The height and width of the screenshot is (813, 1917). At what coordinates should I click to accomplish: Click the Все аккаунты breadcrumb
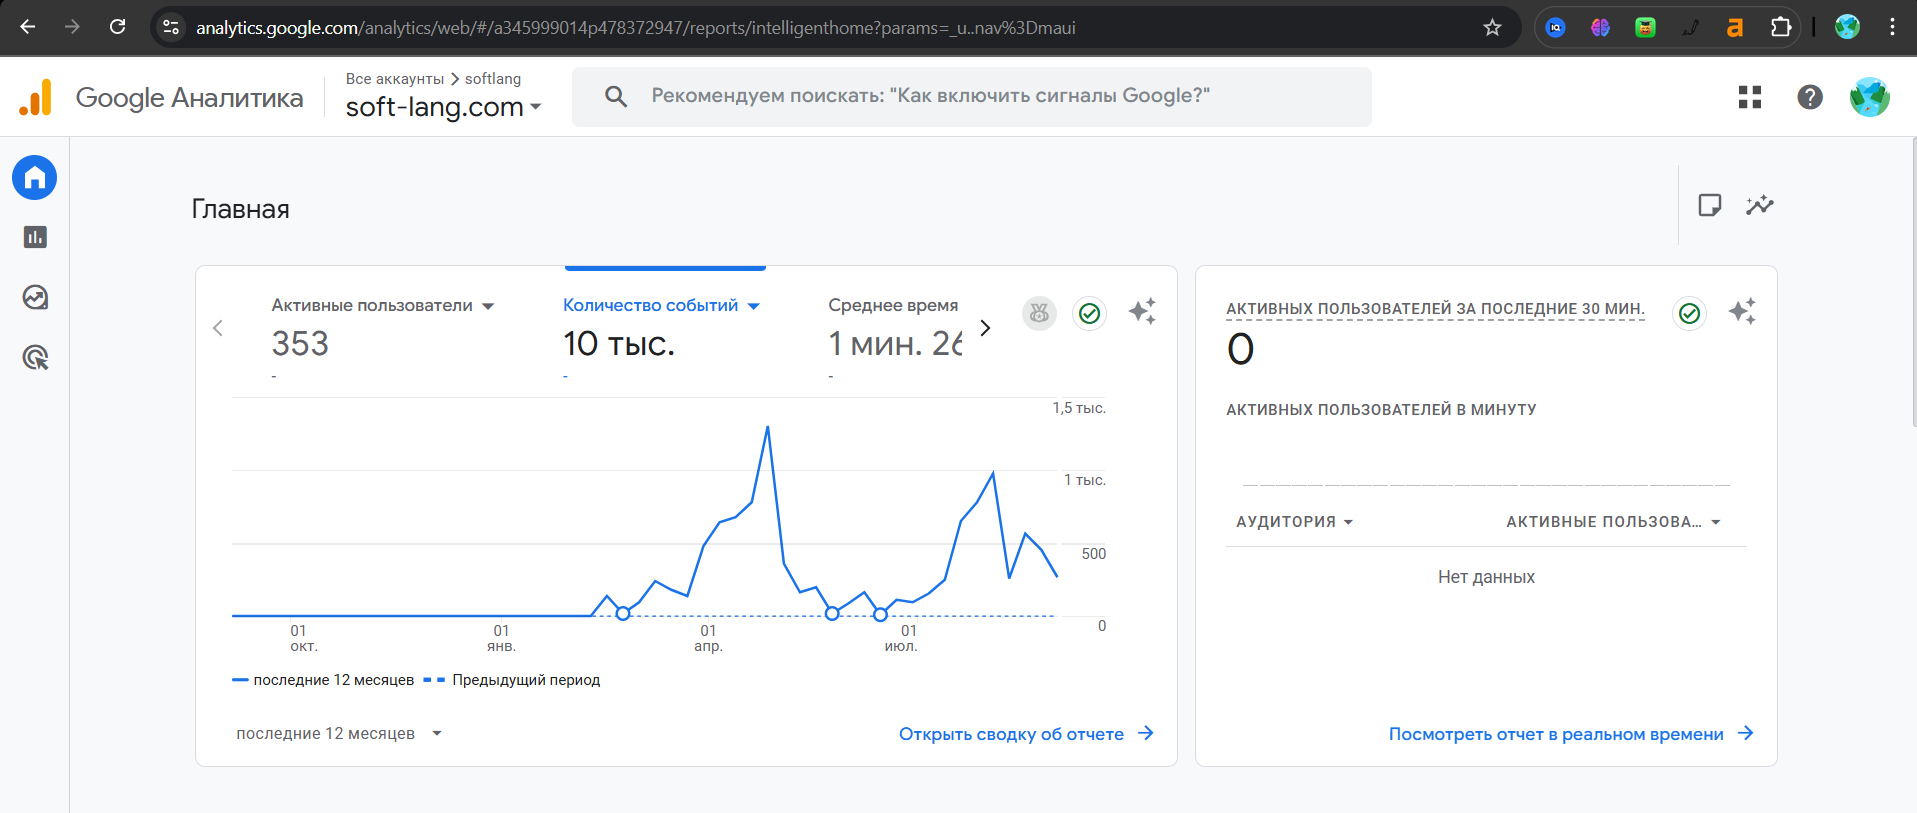[395, 79]
